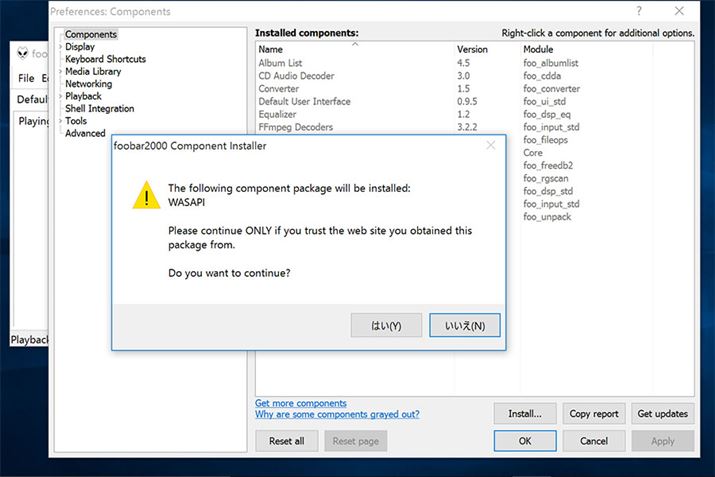The width and height of the screenshot is (715, 477).
Task: Expand the Playback tree node arrow
Action: pos(60,96)
